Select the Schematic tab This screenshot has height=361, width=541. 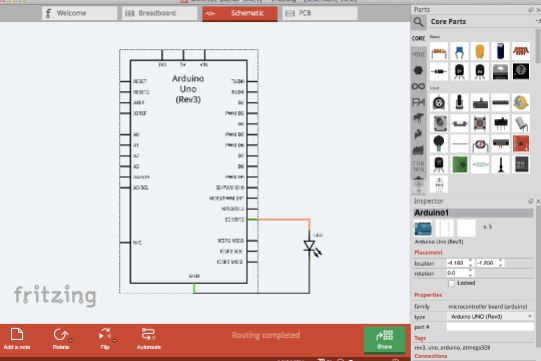point(240,13)
